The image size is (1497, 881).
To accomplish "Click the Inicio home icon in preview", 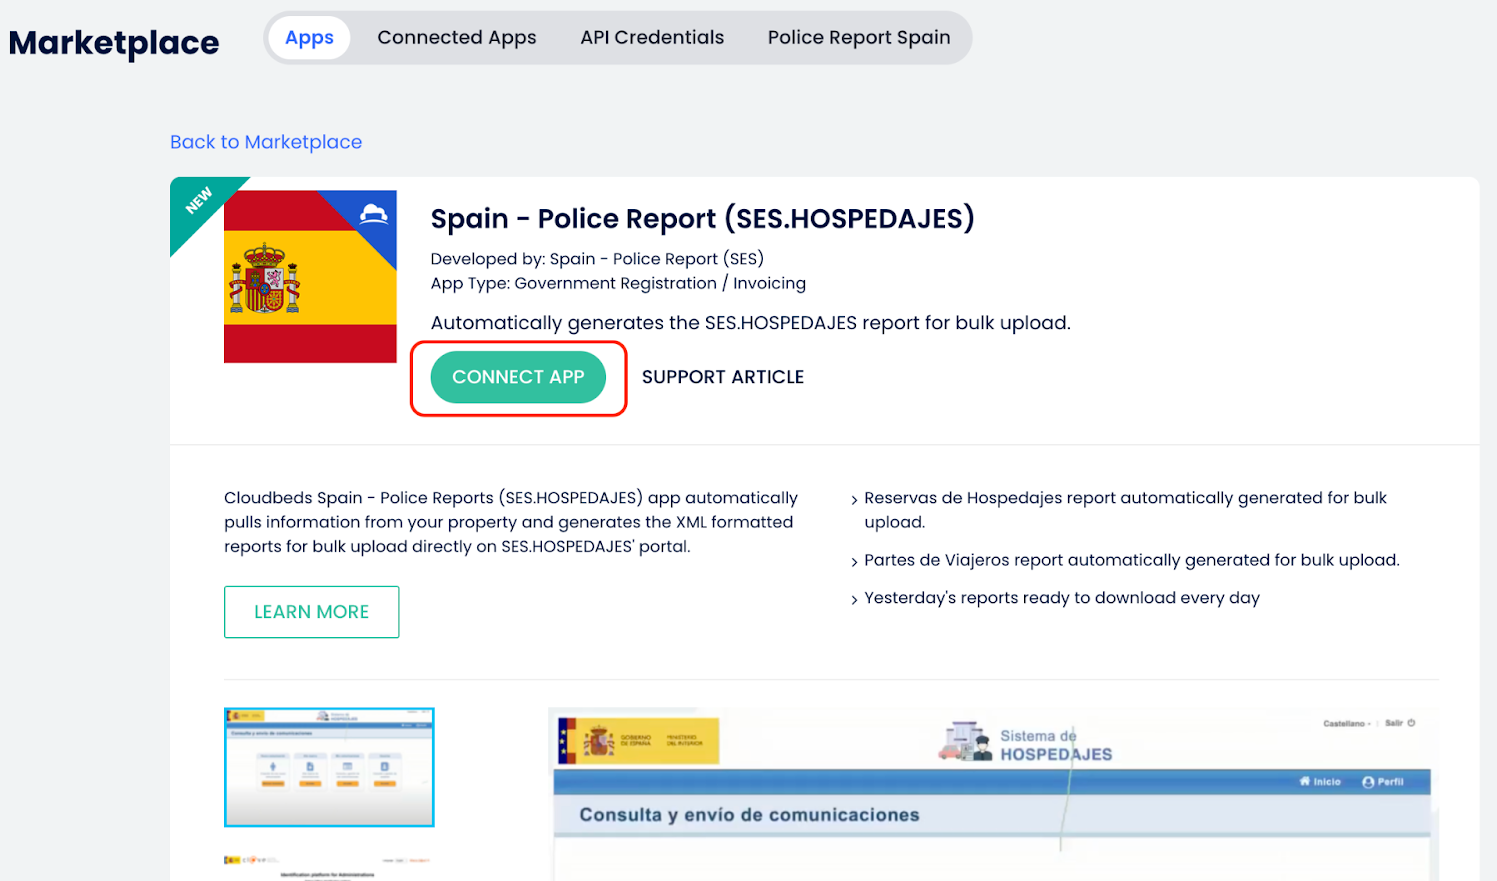I will 1305,782.
